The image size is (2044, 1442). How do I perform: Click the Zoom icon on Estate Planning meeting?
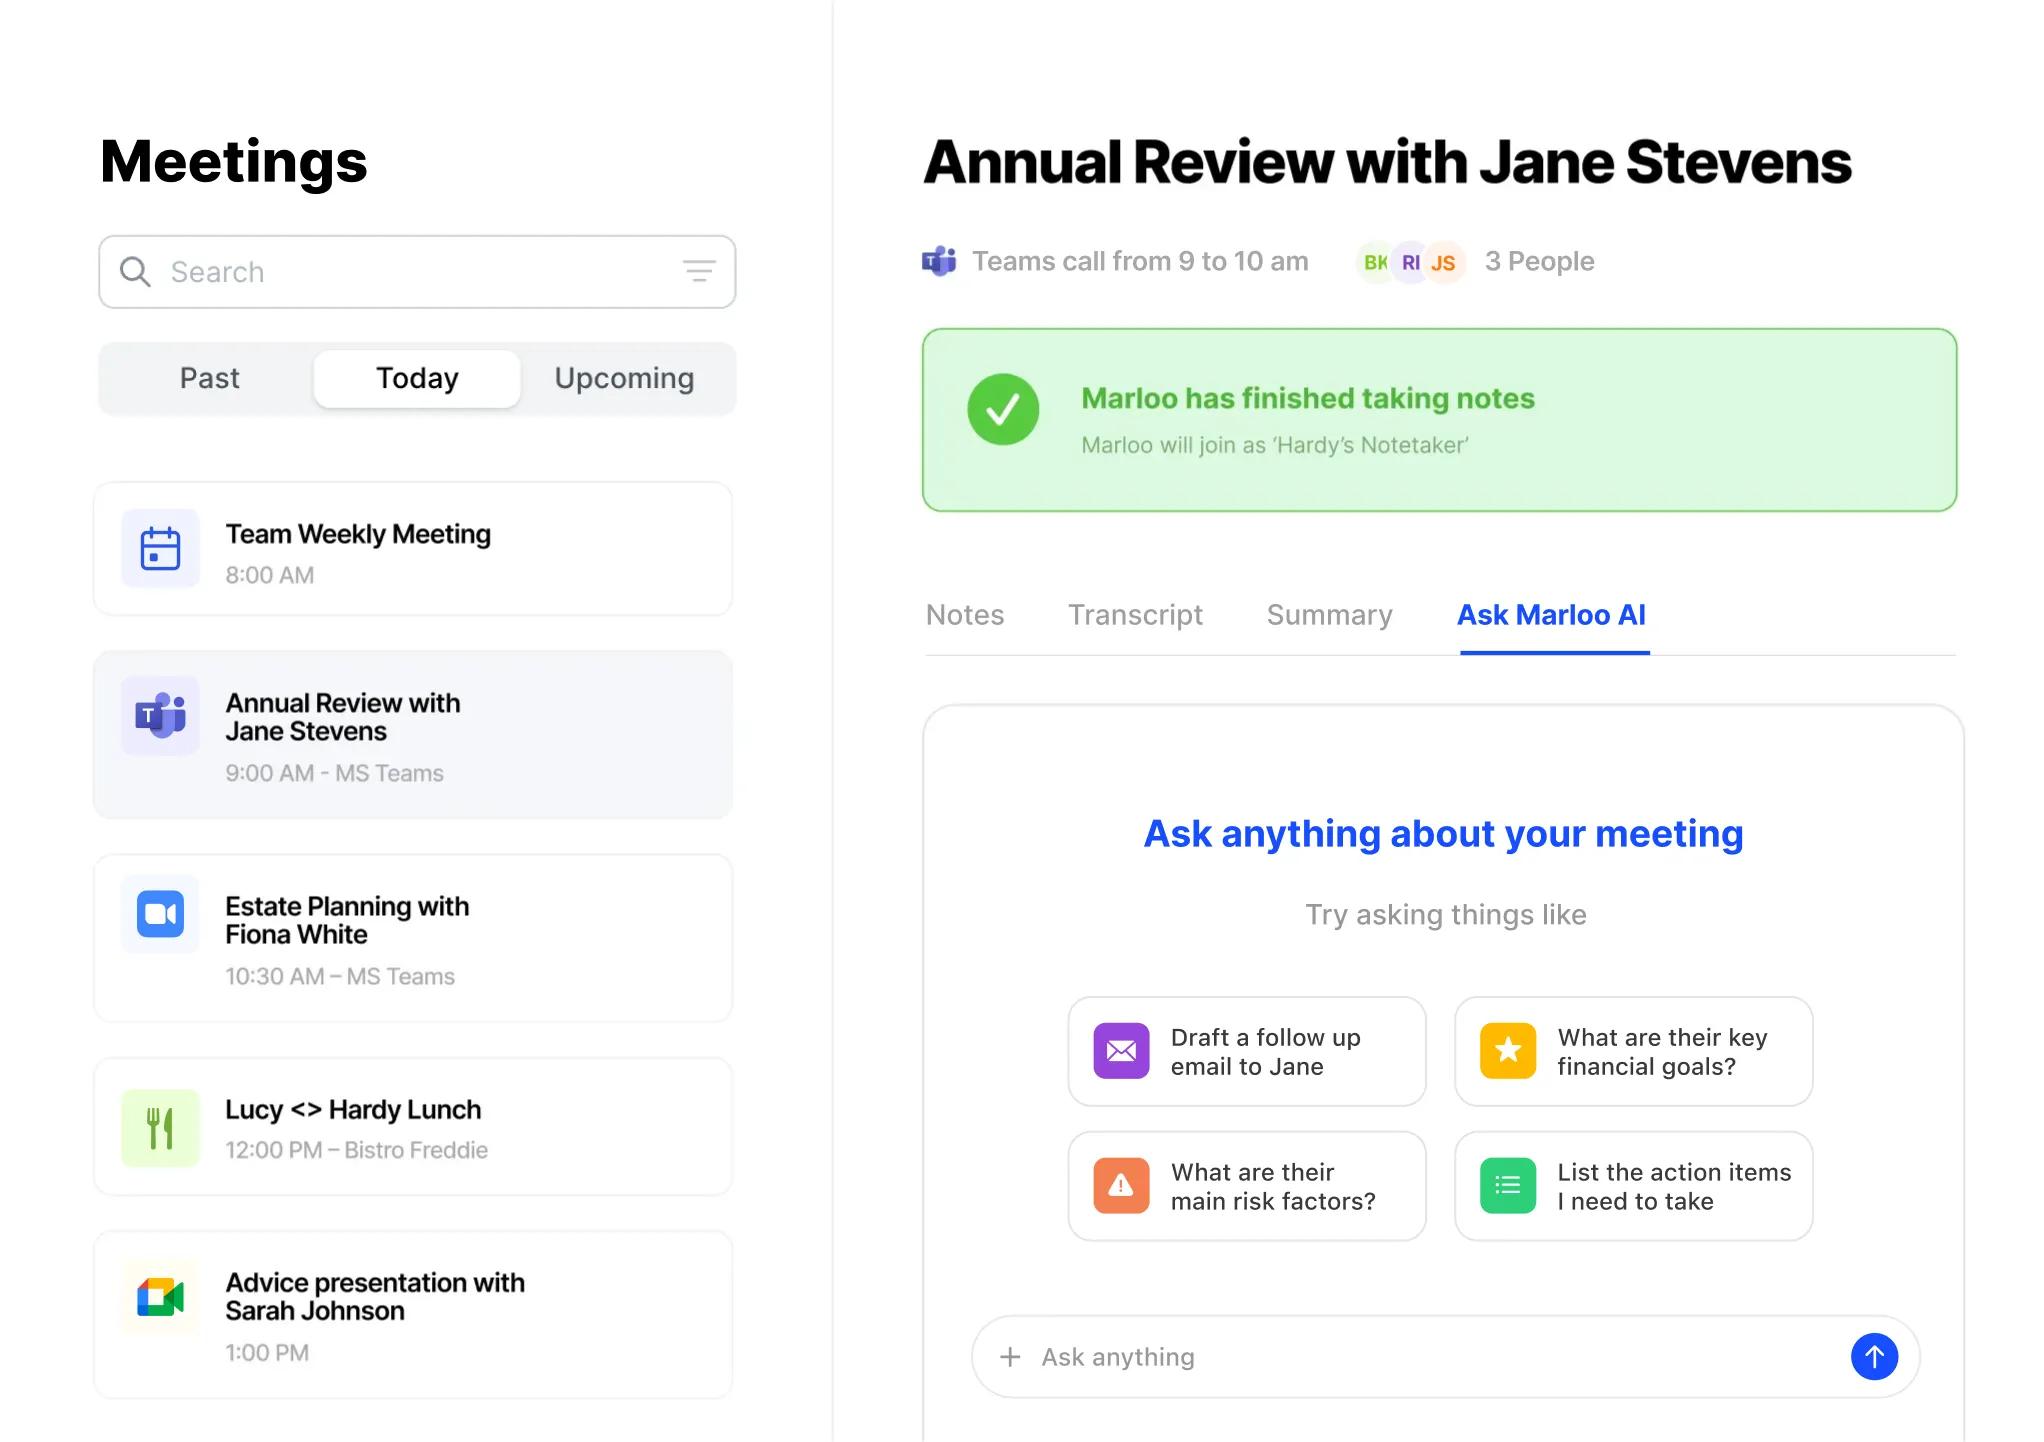160,914
